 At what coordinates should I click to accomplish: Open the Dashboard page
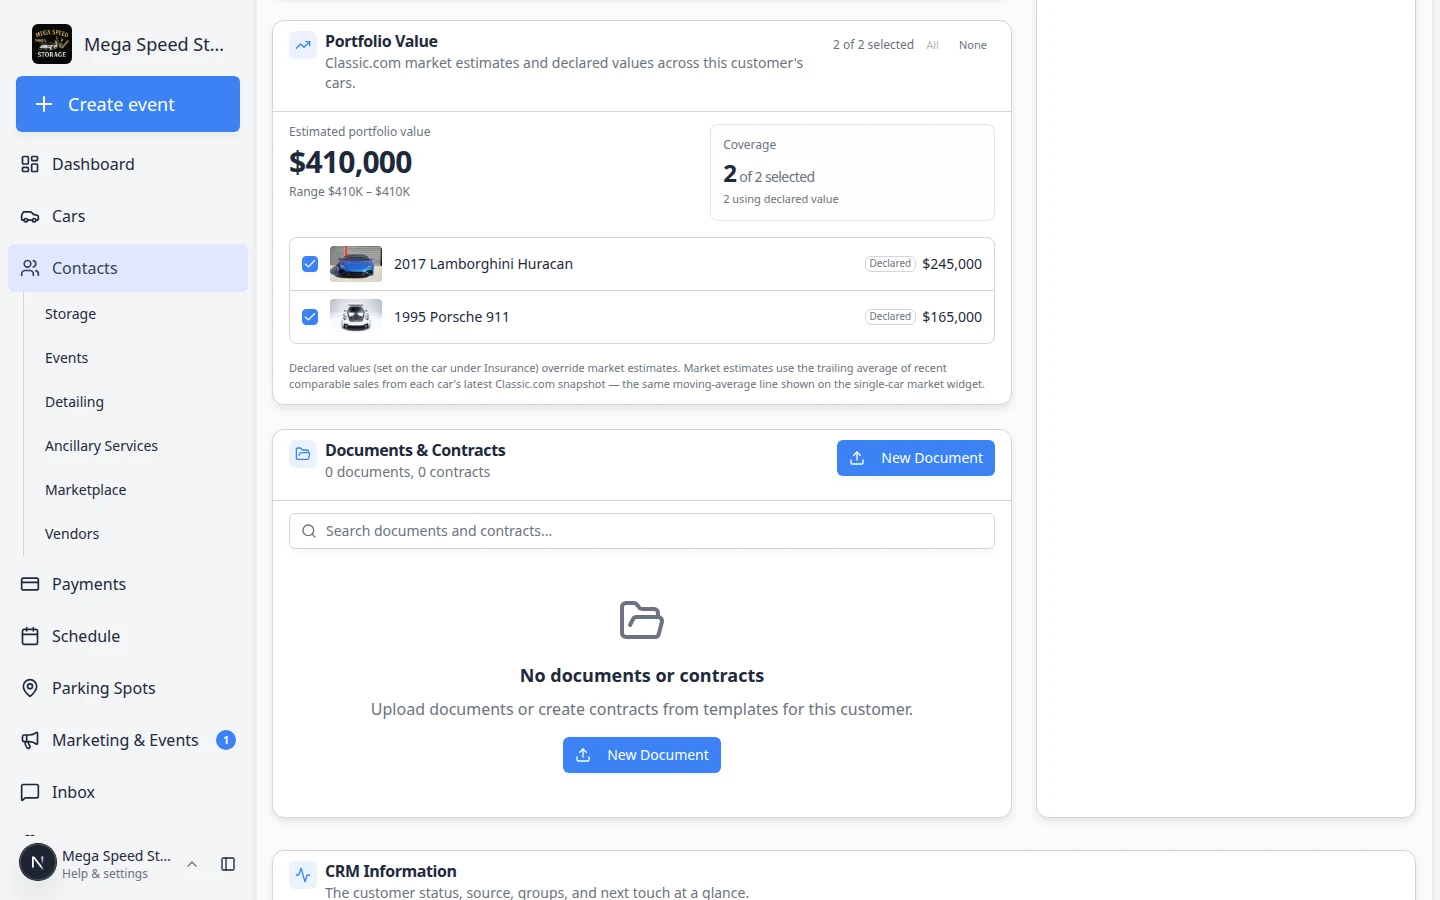click(x=128, y=164)
